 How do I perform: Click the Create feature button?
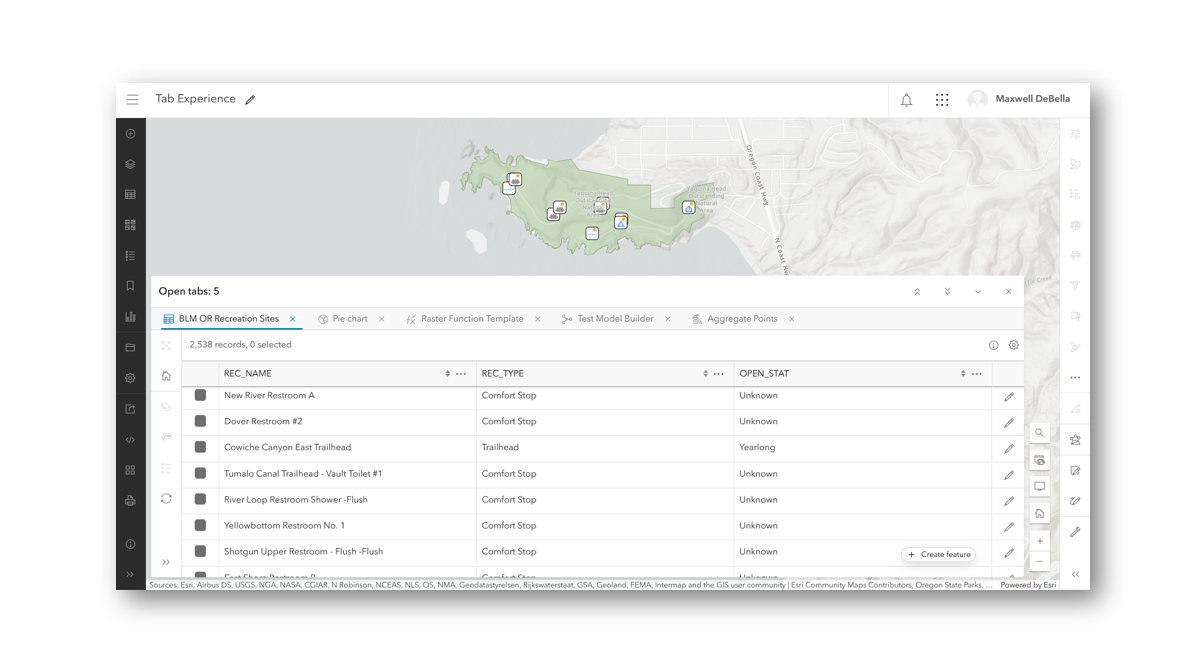pos(939,554)
